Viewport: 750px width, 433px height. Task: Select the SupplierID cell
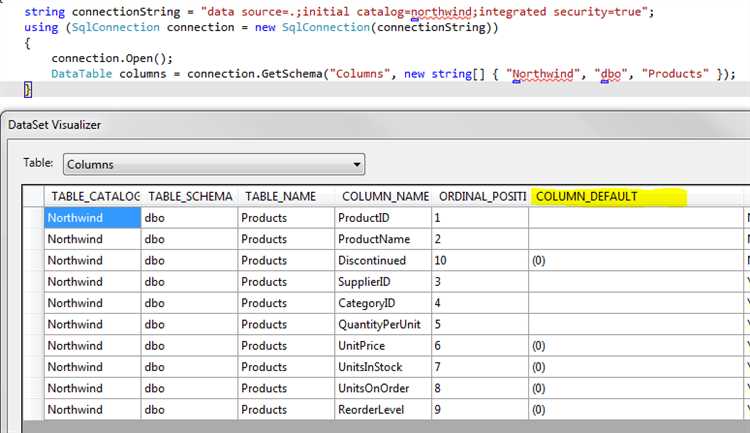tap(383, 282)
